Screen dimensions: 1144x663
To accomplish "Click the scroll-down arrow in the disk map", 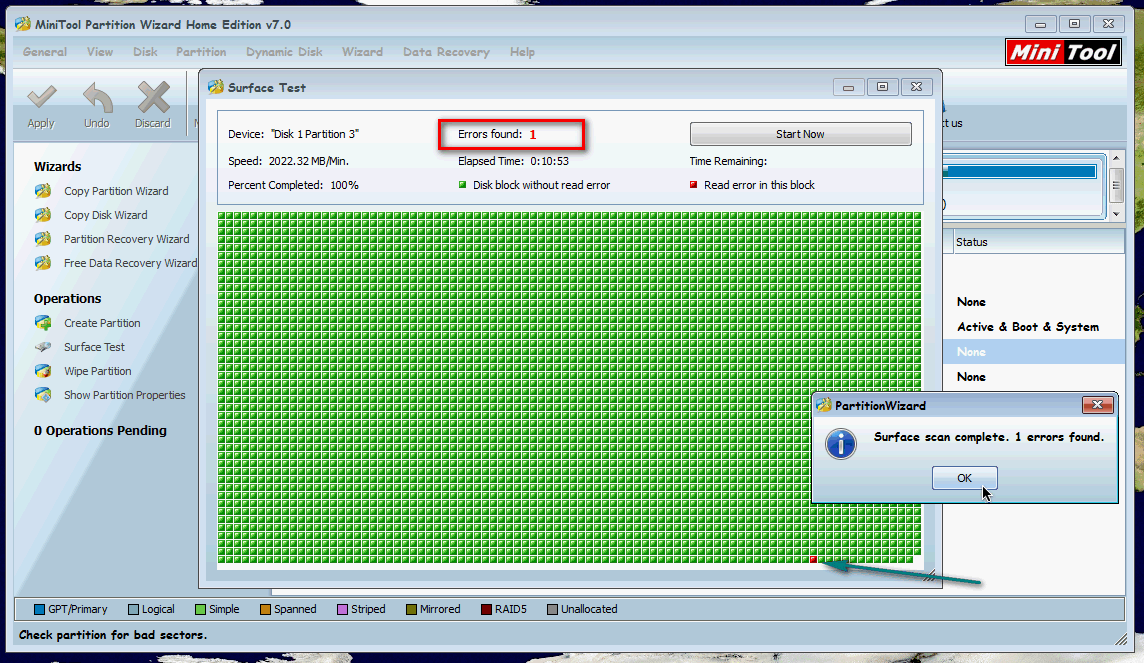I will pos(1116,214).
